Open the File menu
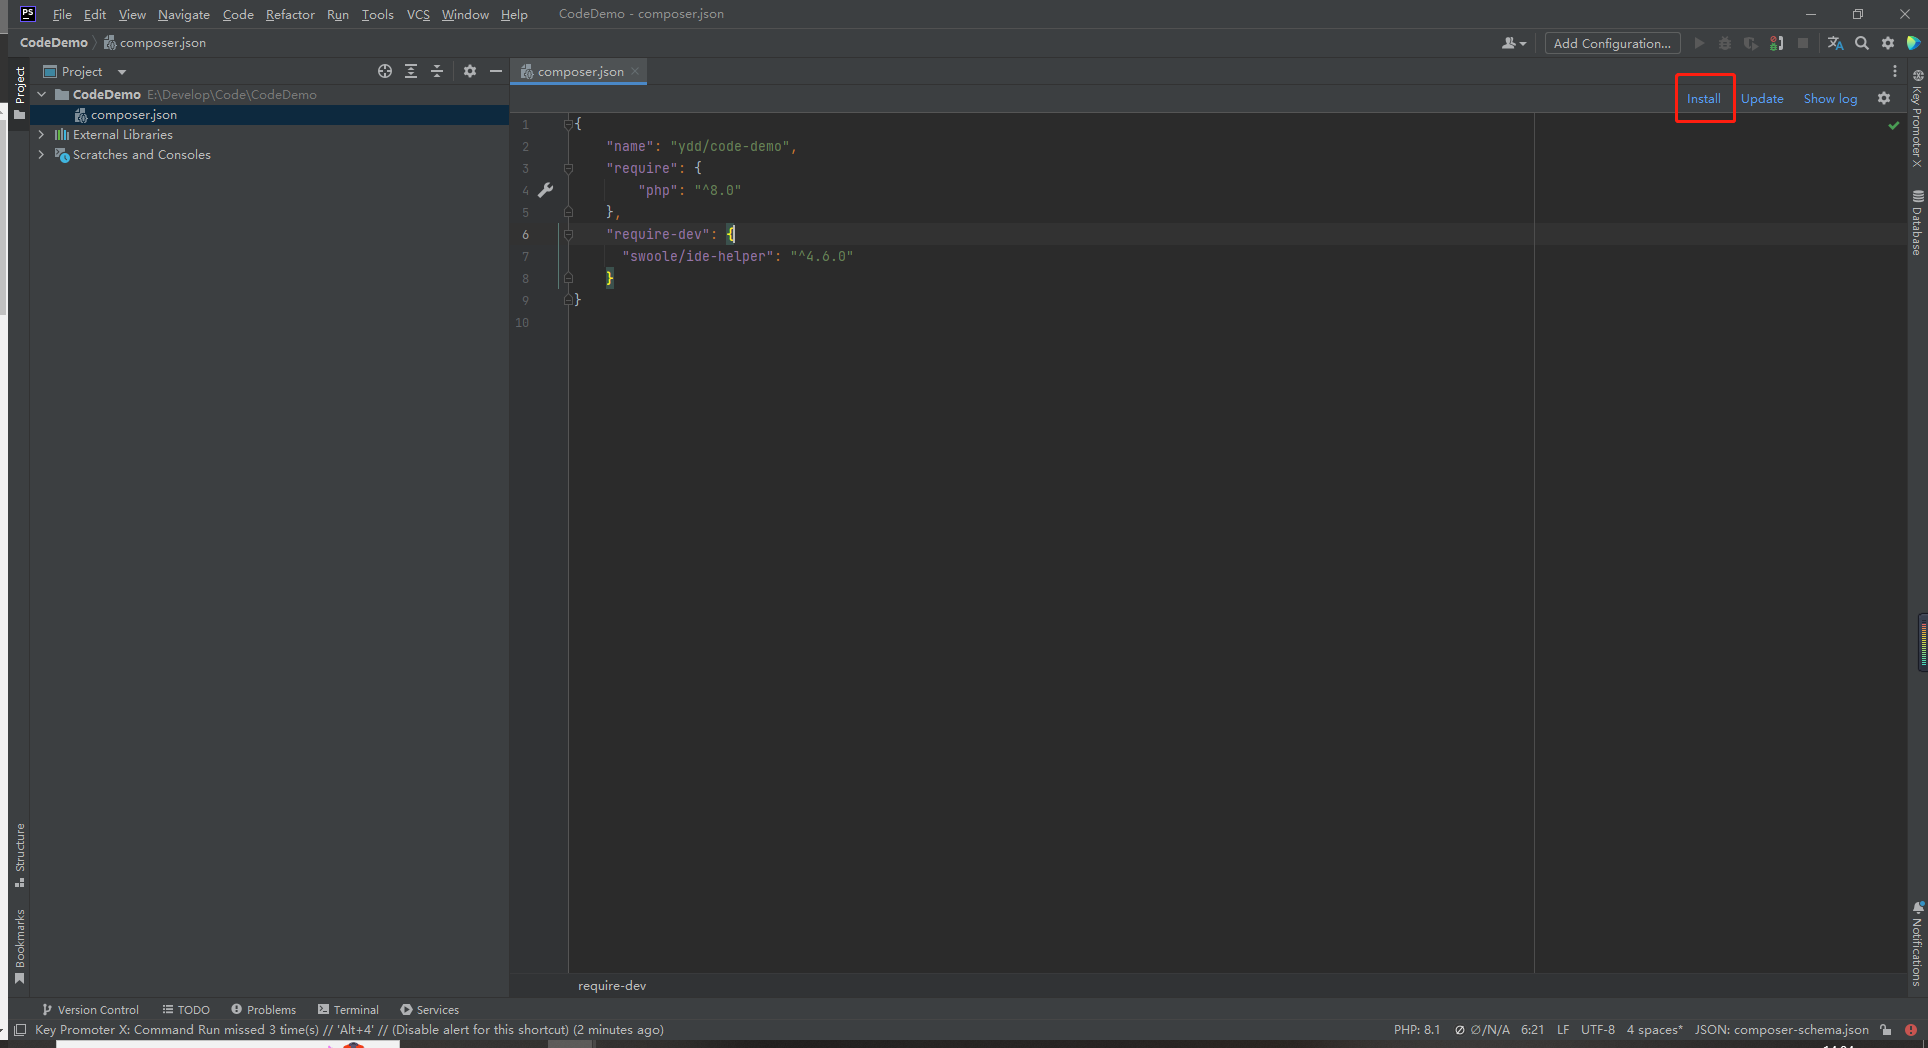Screen dimensions: 1928x1048 click(62, 14)
